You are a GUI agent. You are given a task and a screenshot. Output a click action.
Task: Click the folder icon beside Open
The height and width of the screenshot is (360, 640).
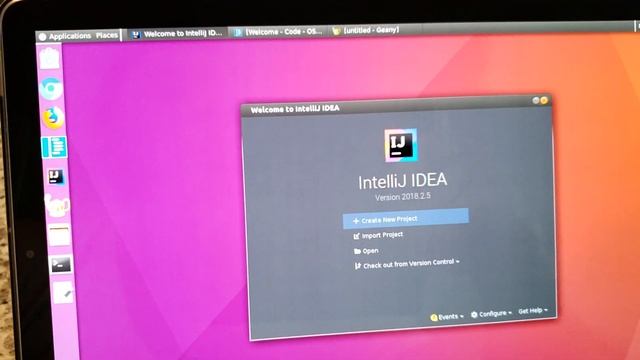point(357,251)
